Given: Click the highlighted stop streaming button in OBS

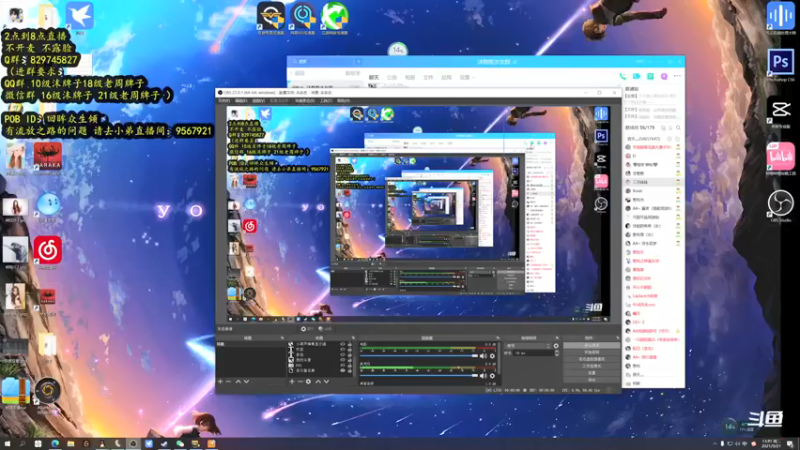Looking at the screenshot, I should 591,345.
